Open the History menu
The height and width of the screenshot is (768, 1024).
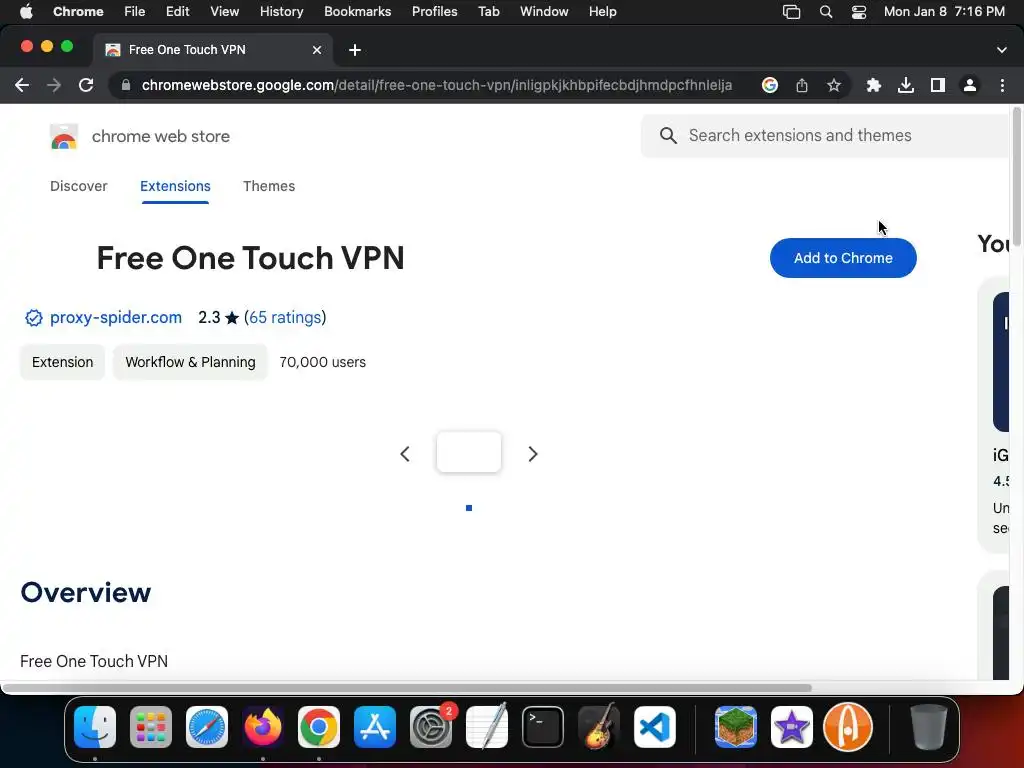(x=281, y=12)
